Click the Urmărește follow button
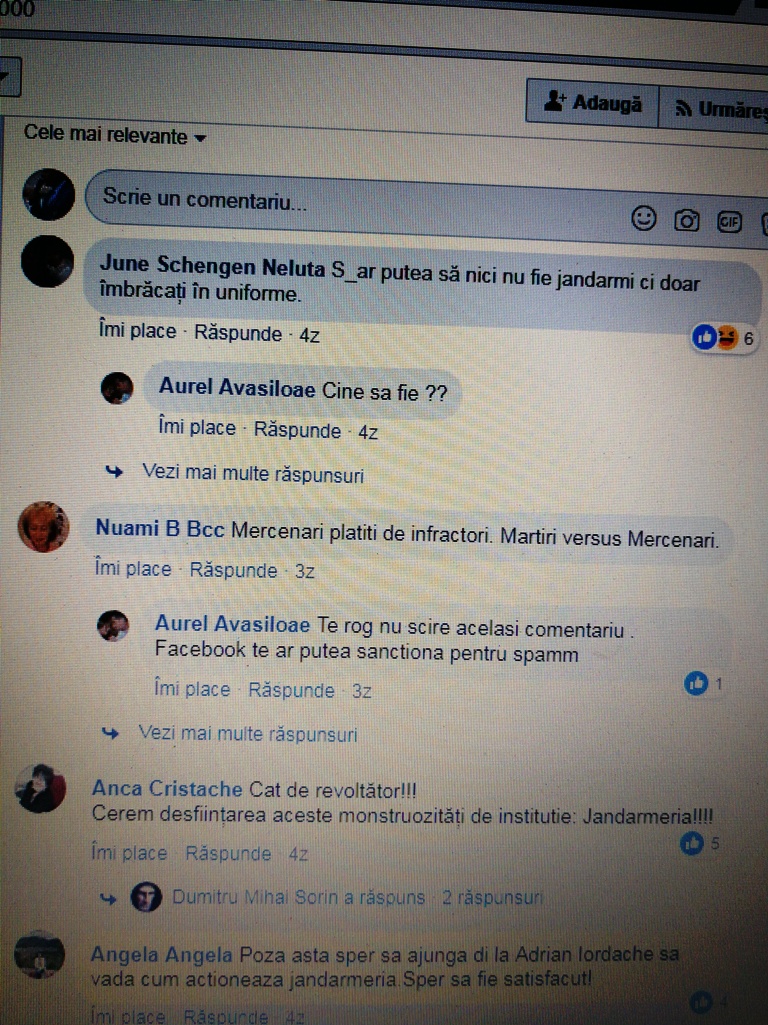The width and height of the screenshot is (768, 1025). (716, 109)
